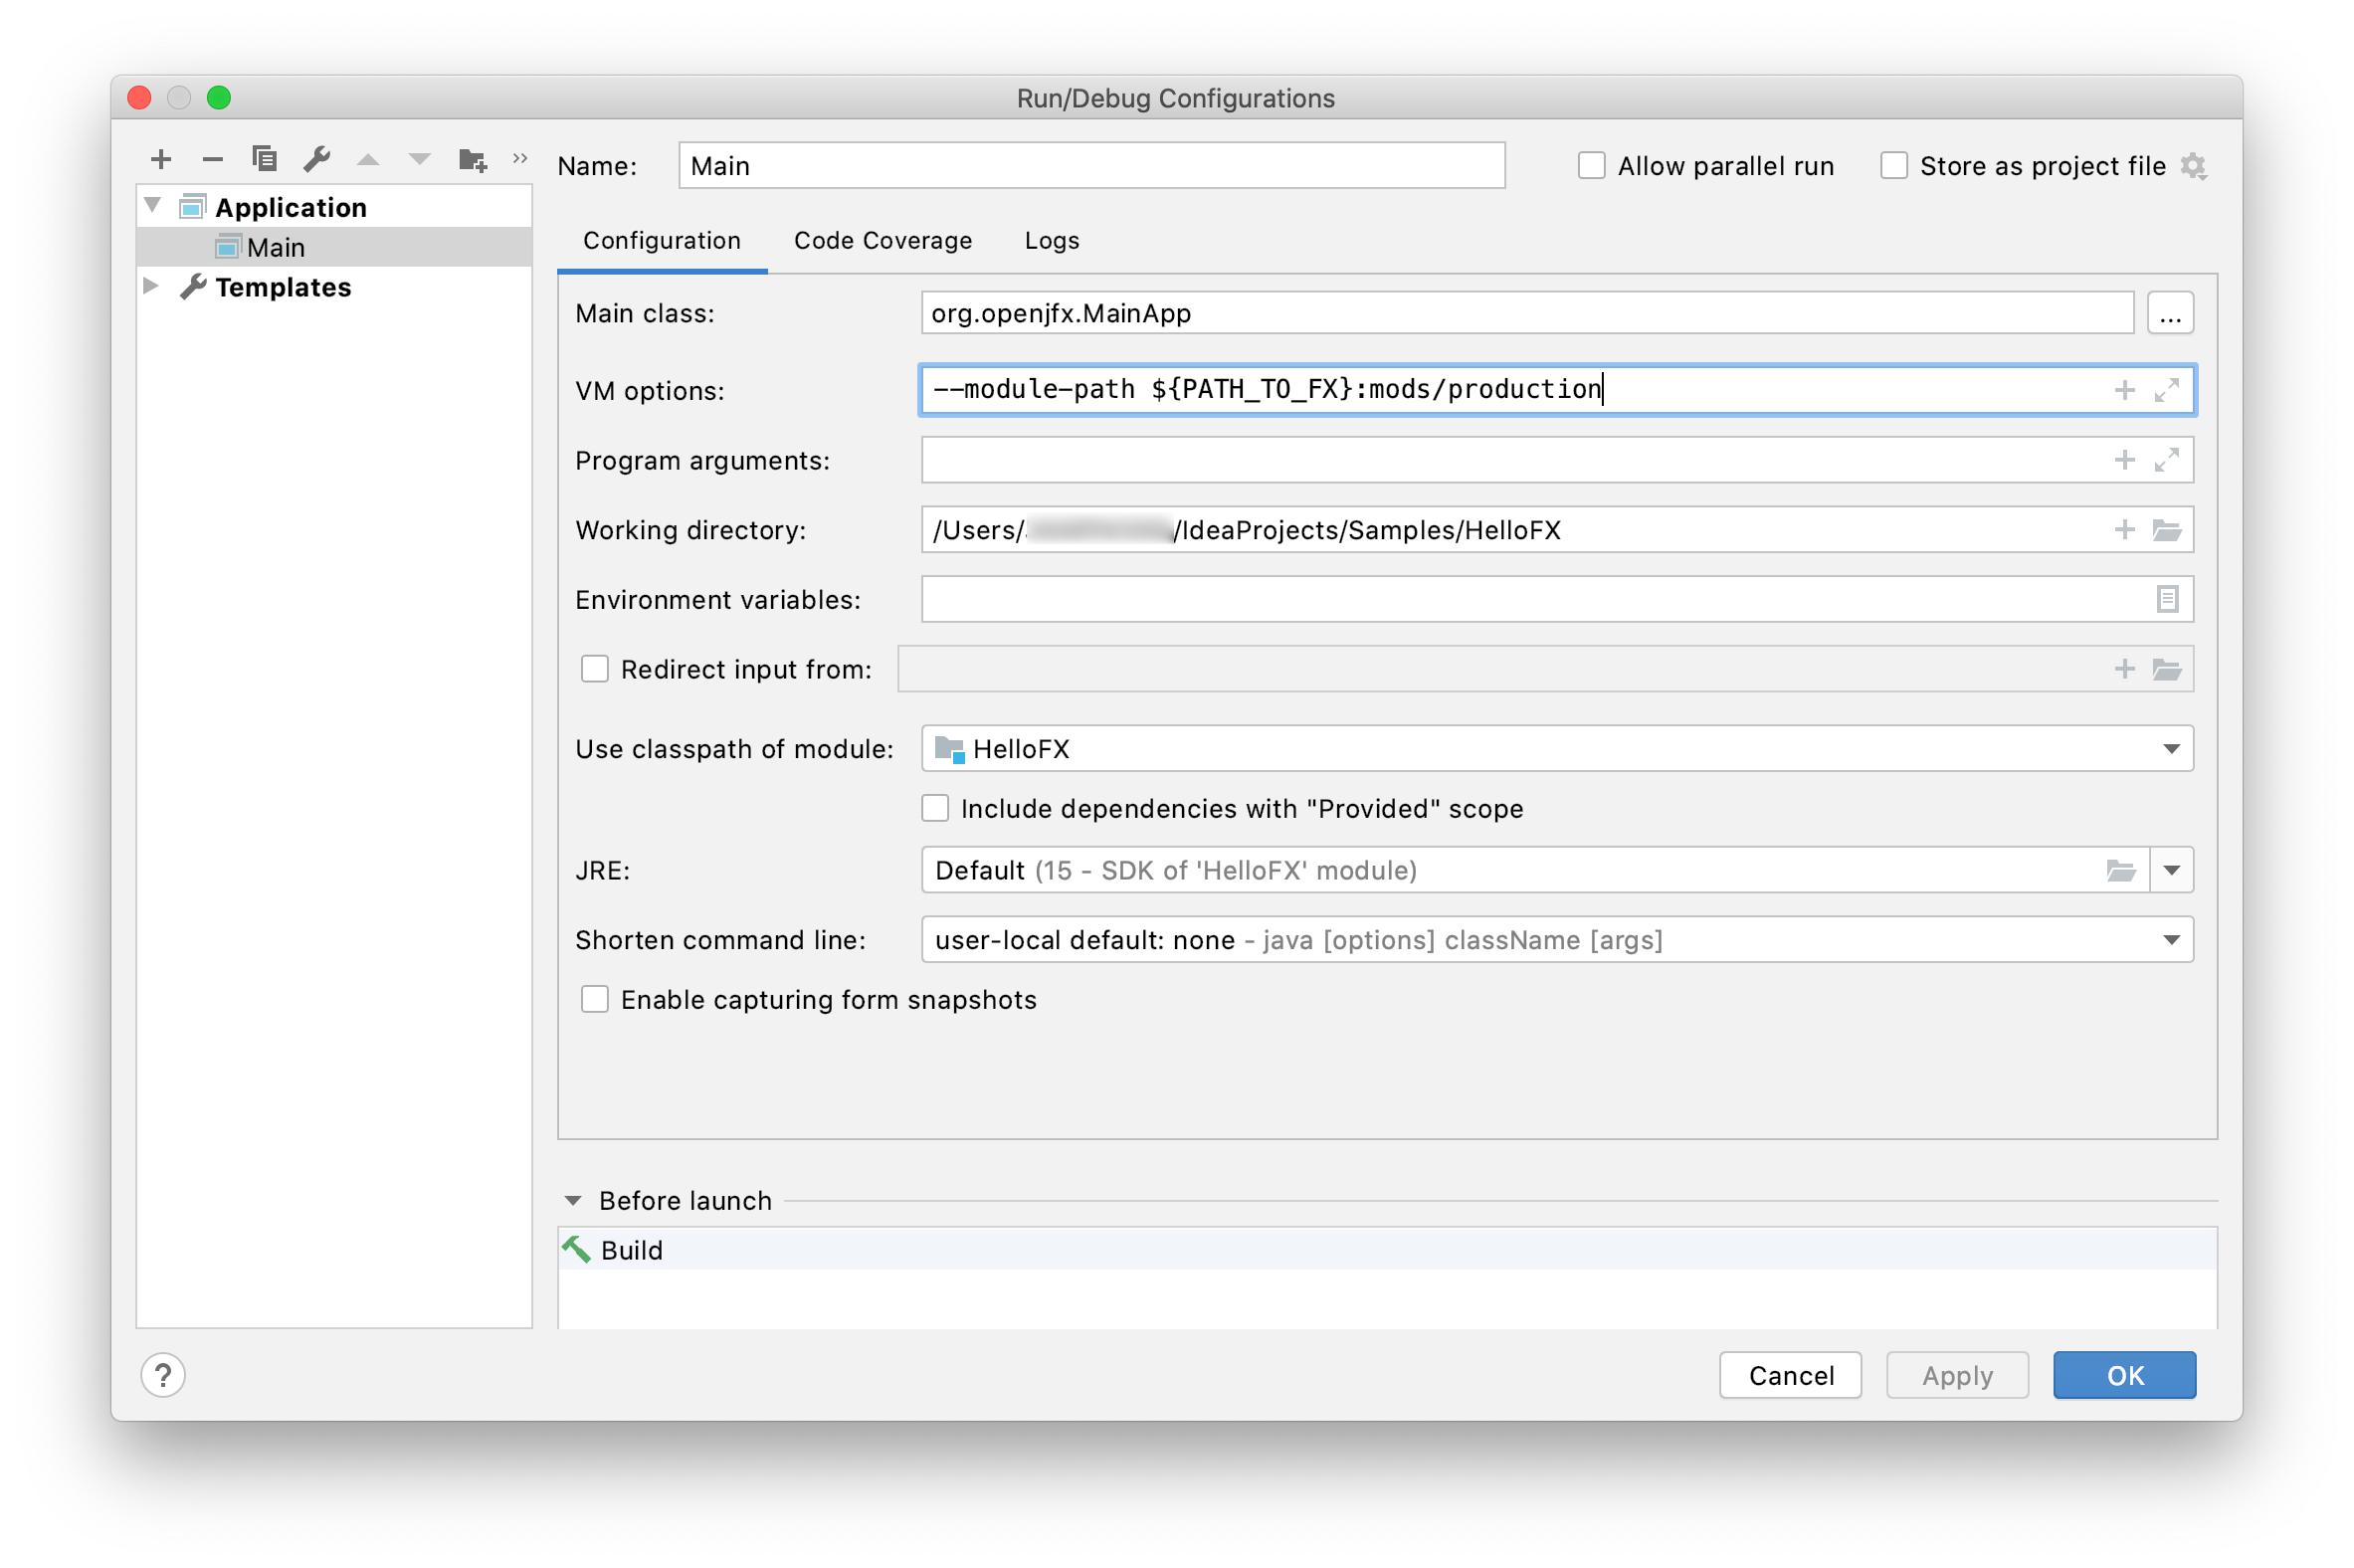Open the Logs tab

[x=1051, y=241]
